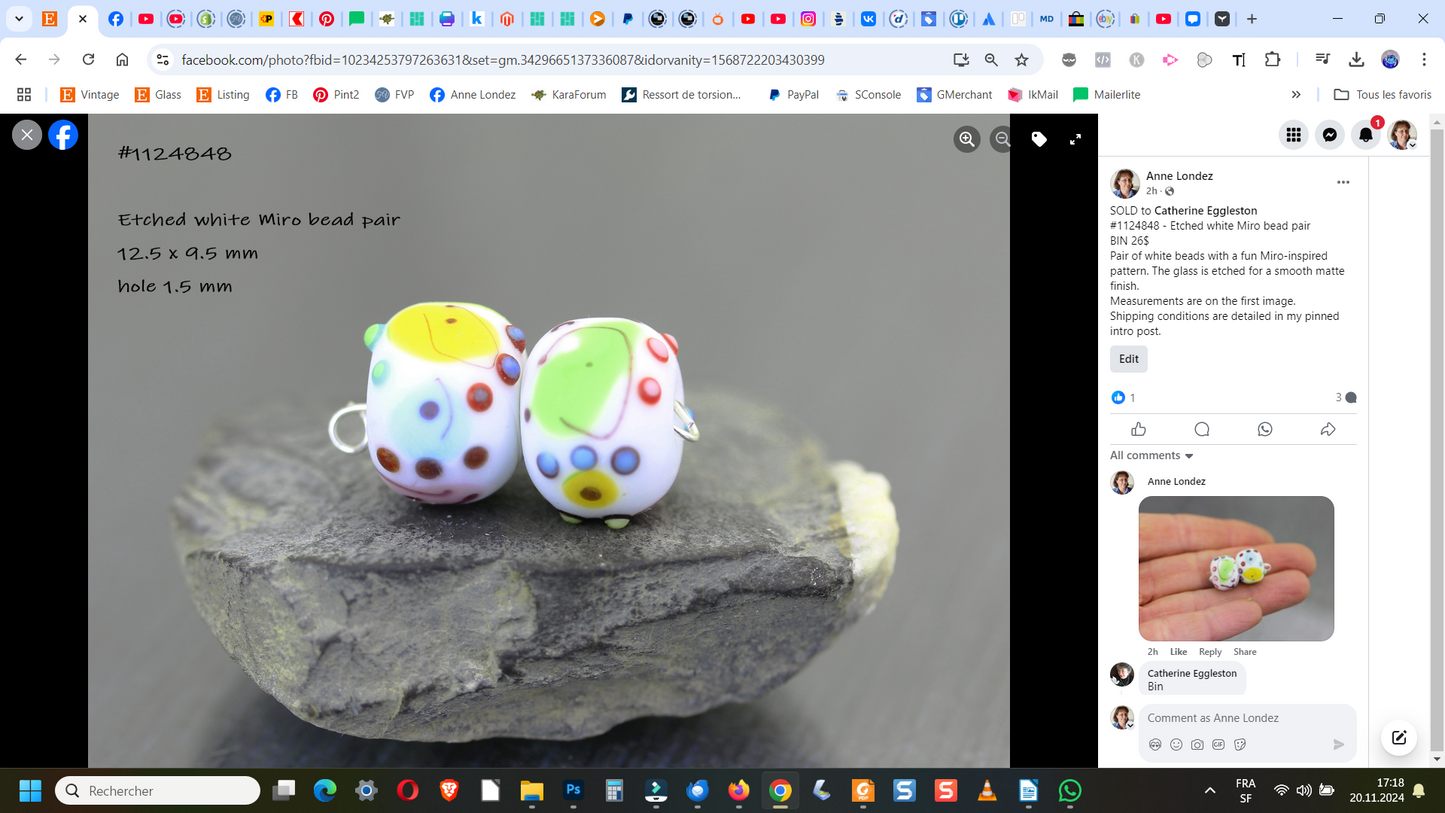The height and width of the screenshot is (813, 1445).
Task: Open the KaraForum bookmark
Action: click(569, 95)
